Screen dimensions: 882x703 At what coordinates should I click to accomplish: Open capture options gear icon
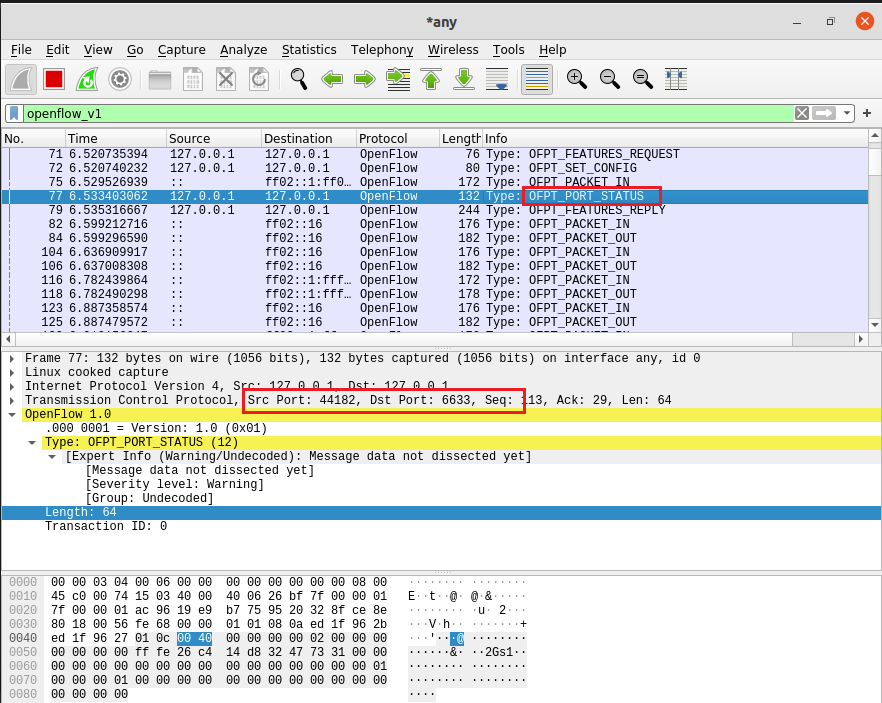tap(120, 79)
